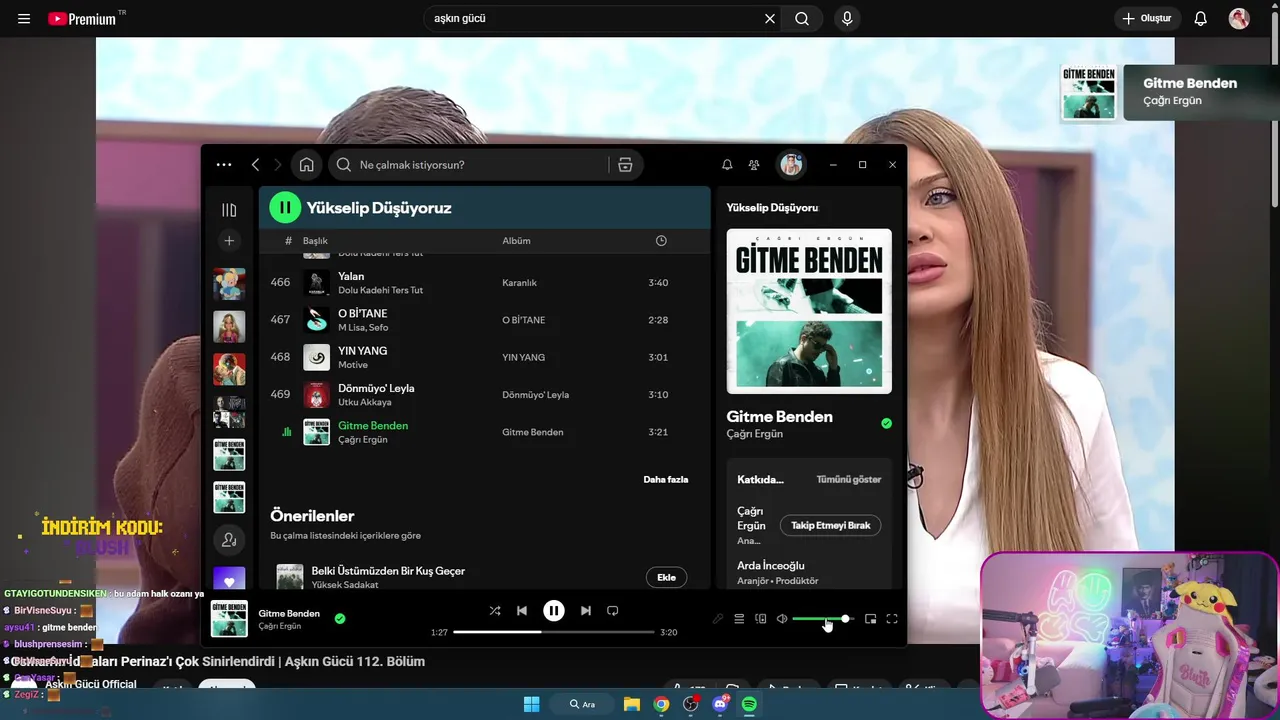Open Google Chrome from the taskbar
Image resolution: width=1280 pixels, height=720 pixels.
(x=661, y=704)
